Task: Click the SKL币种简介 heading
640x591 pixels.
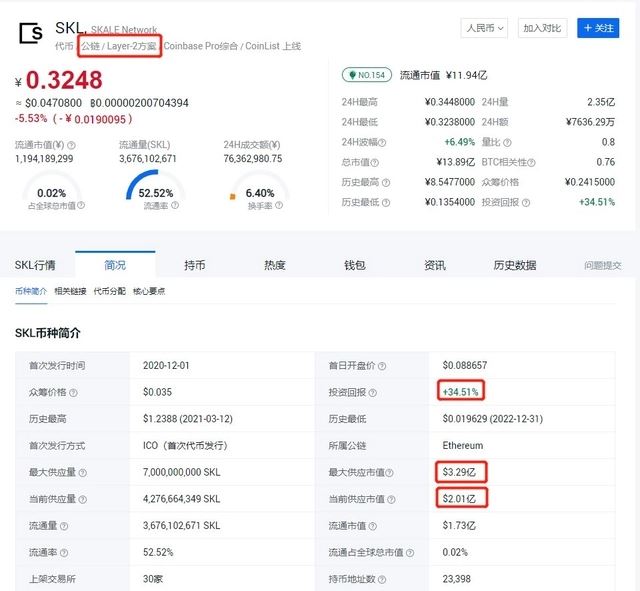Action: click(48, 333)
